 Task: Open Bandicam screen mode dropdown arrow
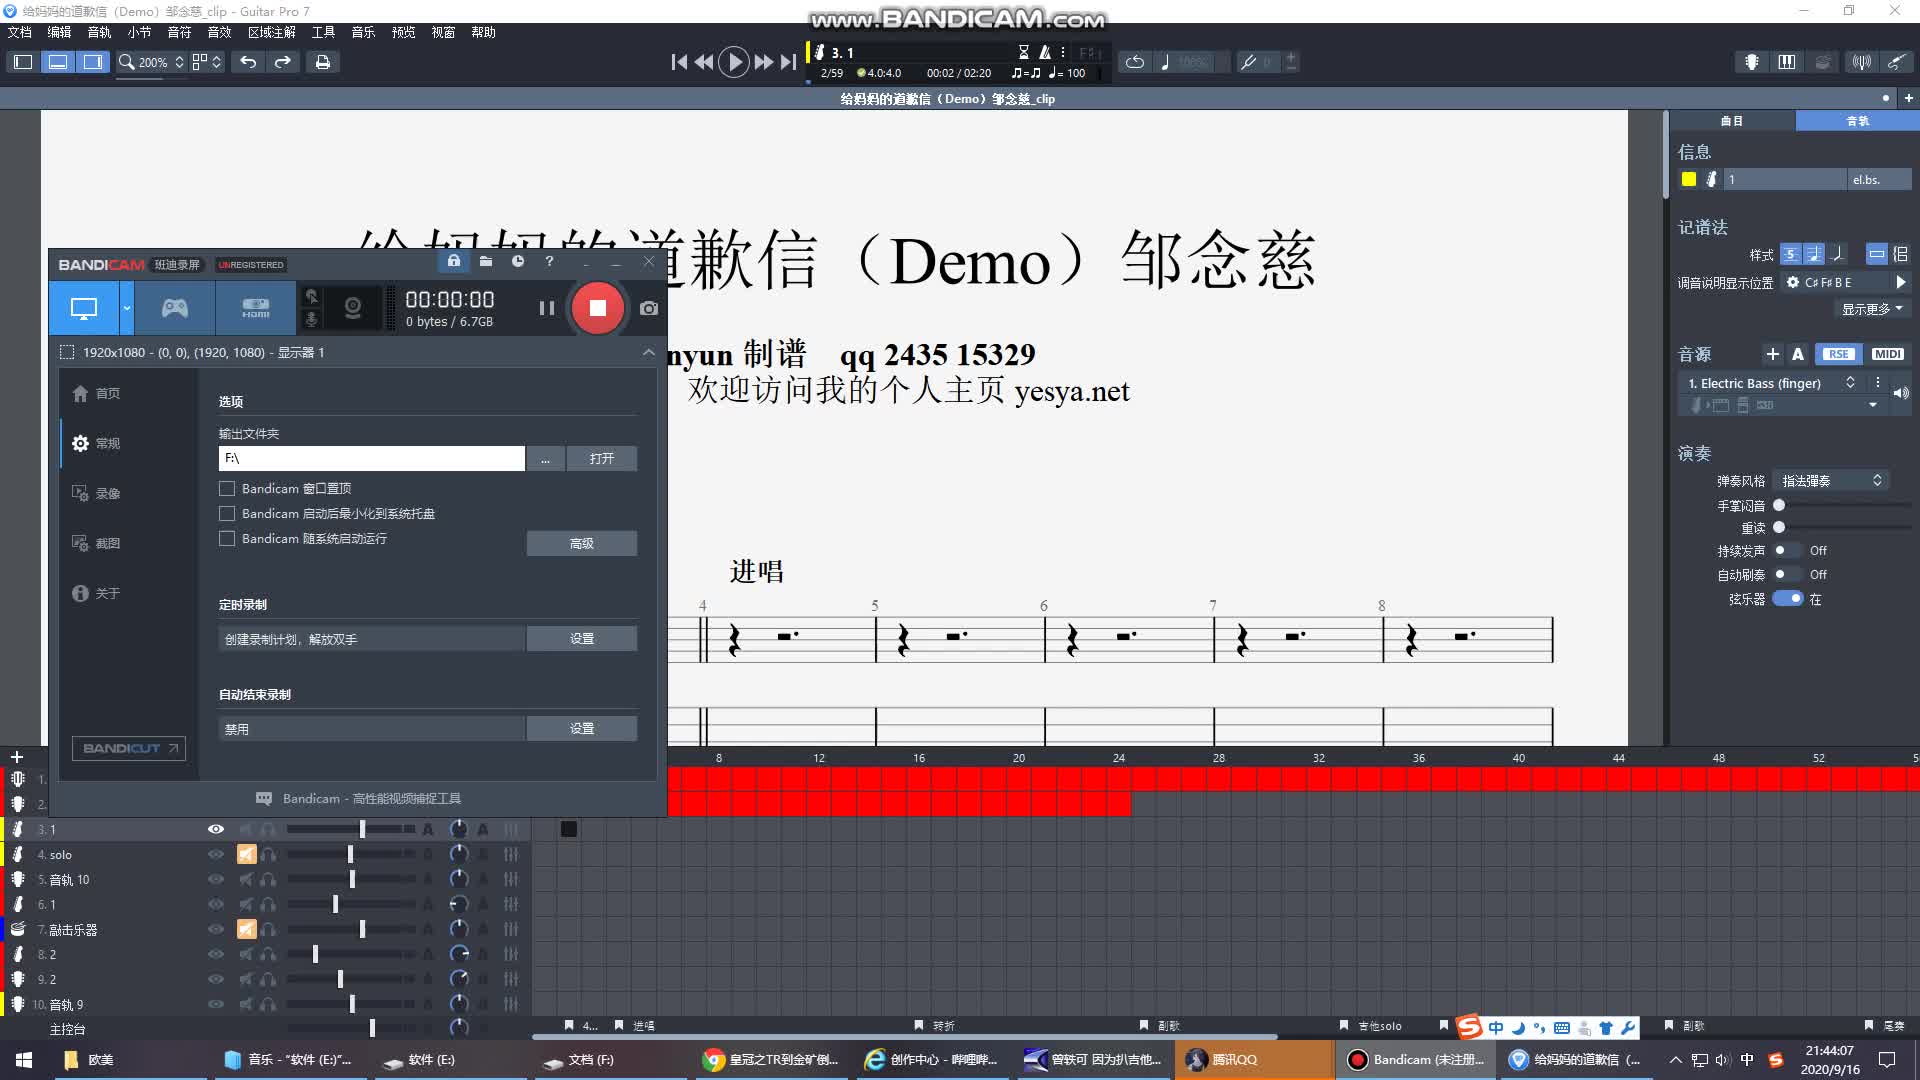coord(126,308)
